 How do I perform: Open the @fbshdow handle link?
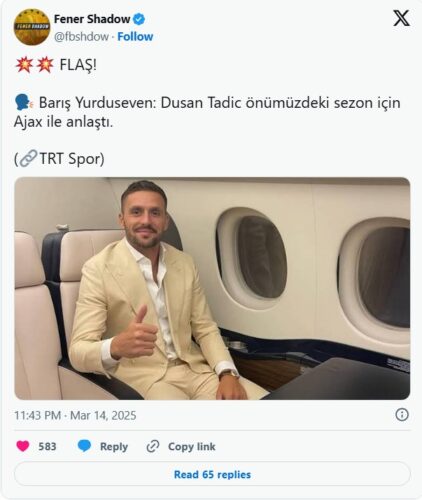pos(81,36)
